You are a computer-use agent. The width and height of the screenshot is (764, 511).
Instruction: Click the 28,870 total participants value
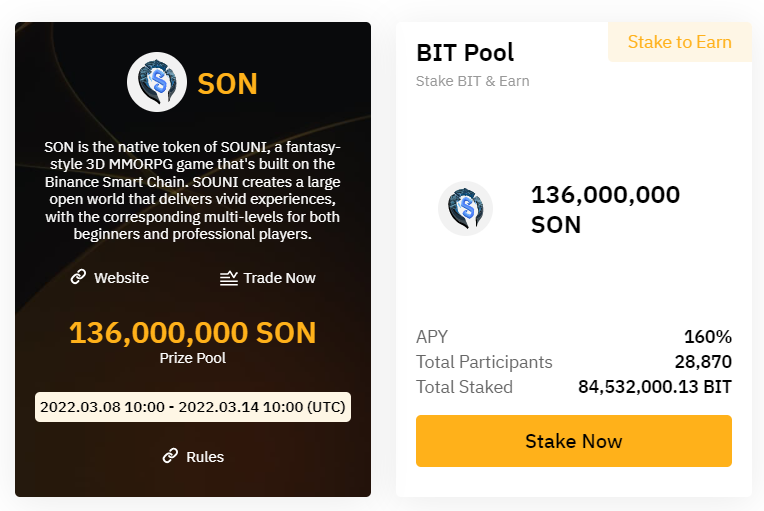(702, 362)
